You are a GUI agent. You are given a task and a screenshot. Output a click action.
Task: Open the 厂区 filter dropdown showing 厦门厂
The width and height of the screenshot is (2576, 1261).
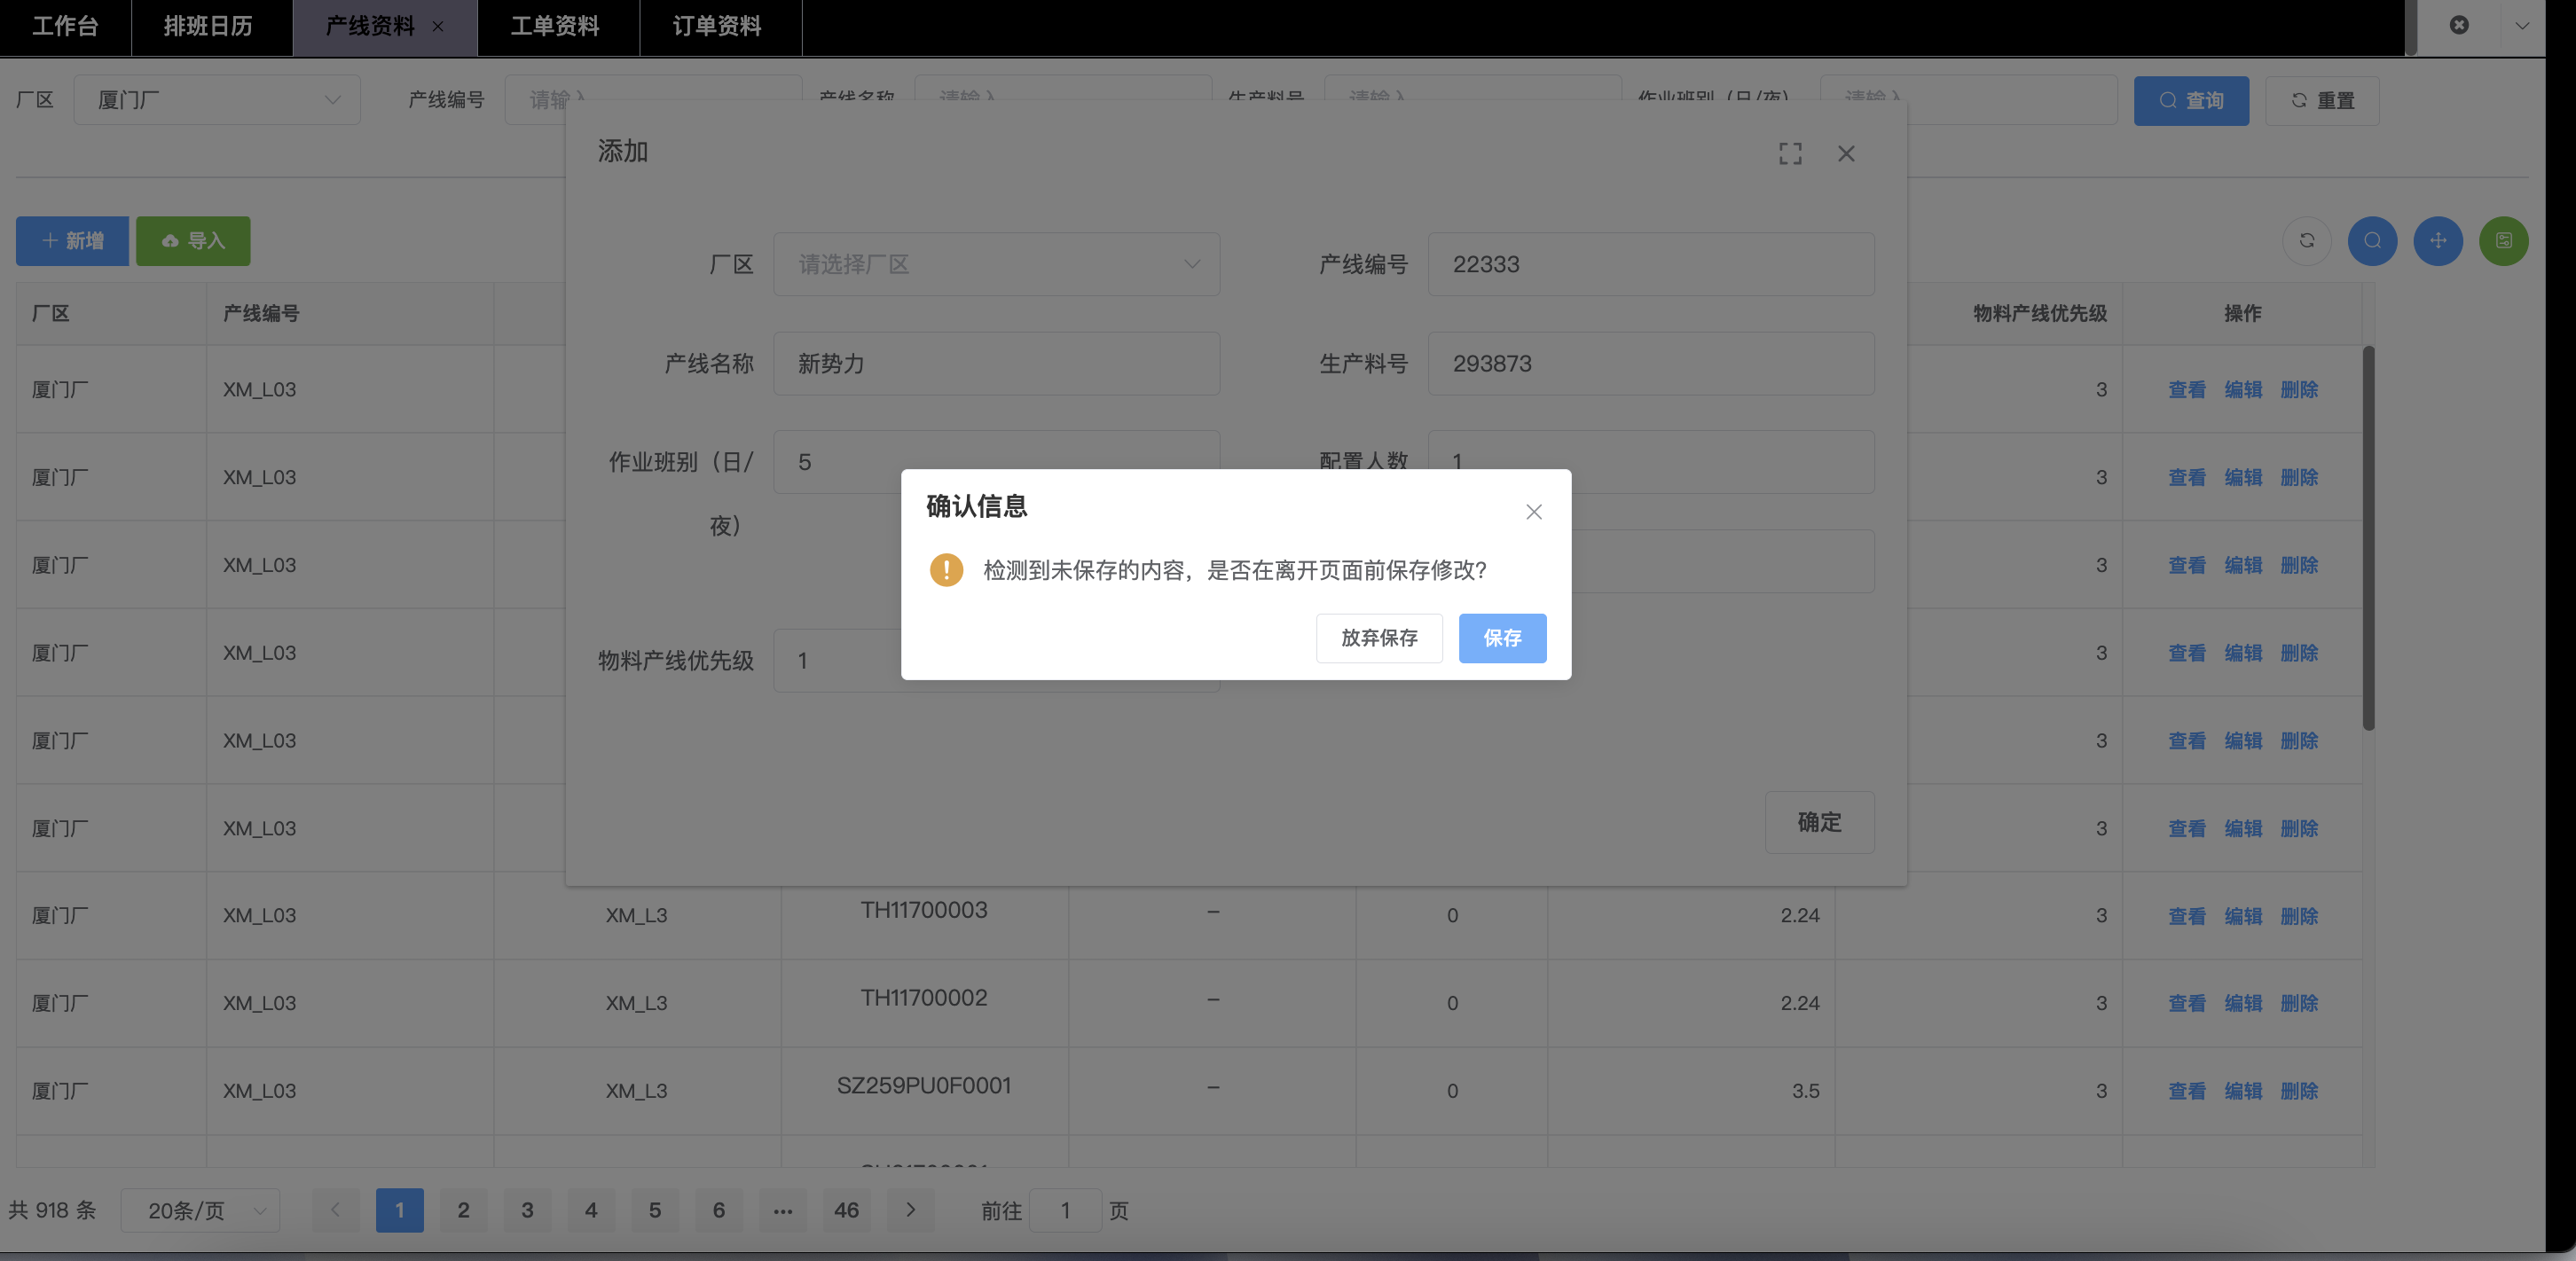click(x=216, y=100)
